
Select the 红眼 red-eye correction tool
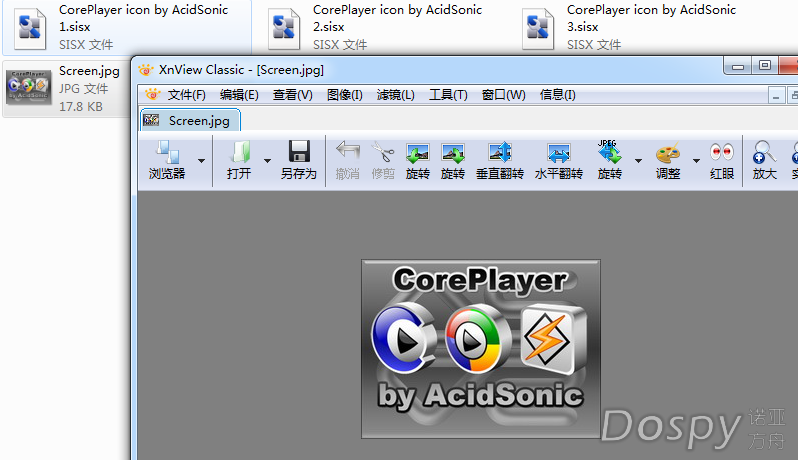(x=722, y=161)
